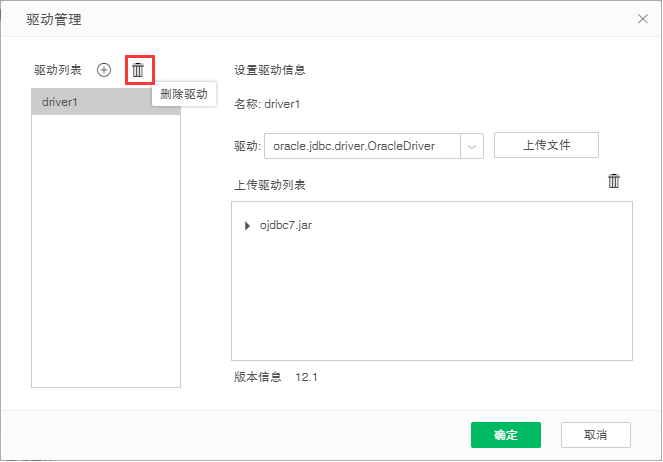Click the 设置驱动信息 section heading
The image size is (663, 462).
270,70
